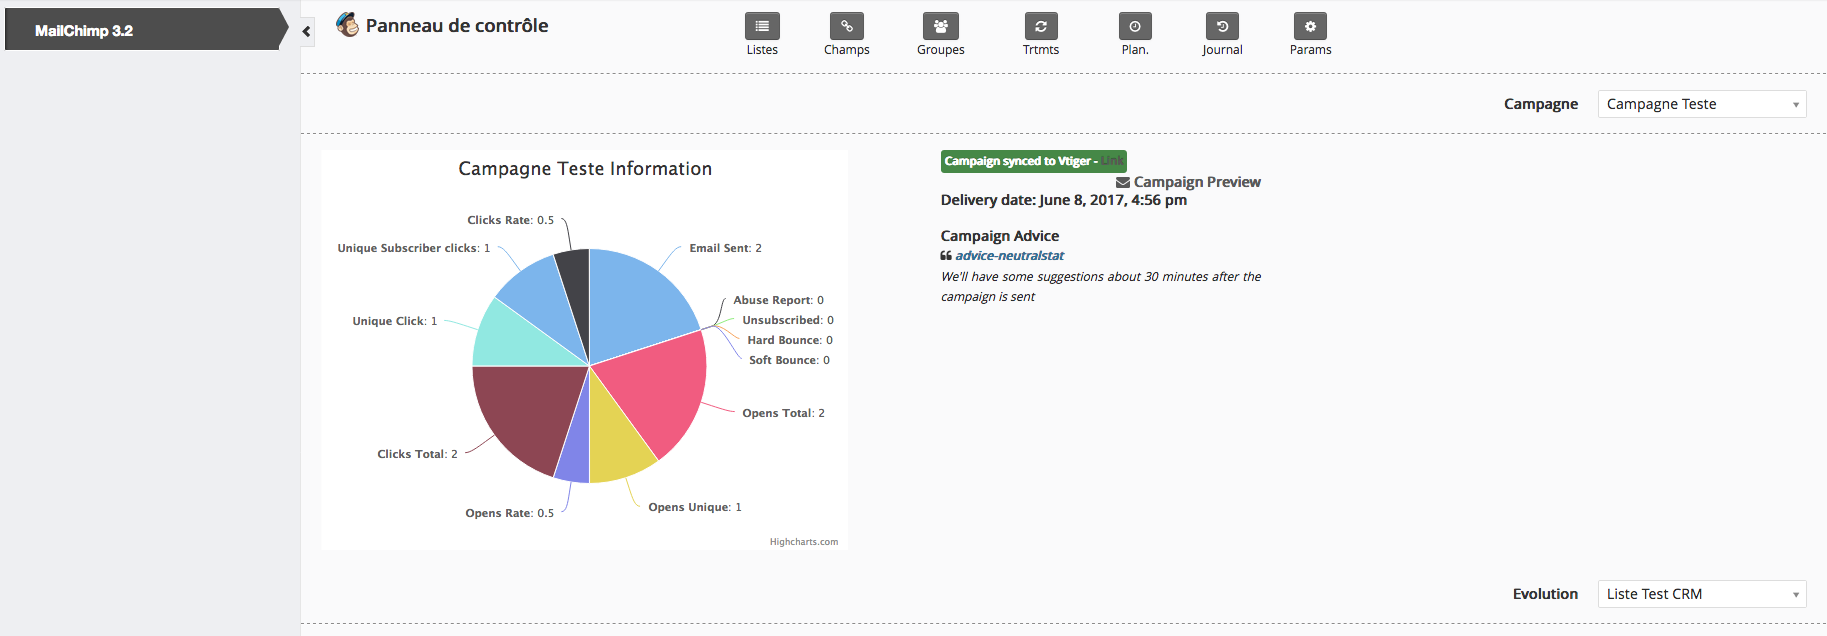This screenshot has width=1827, height=636.
Task: Click the Trtmts refresh icon
Action: coord(1040,27)
